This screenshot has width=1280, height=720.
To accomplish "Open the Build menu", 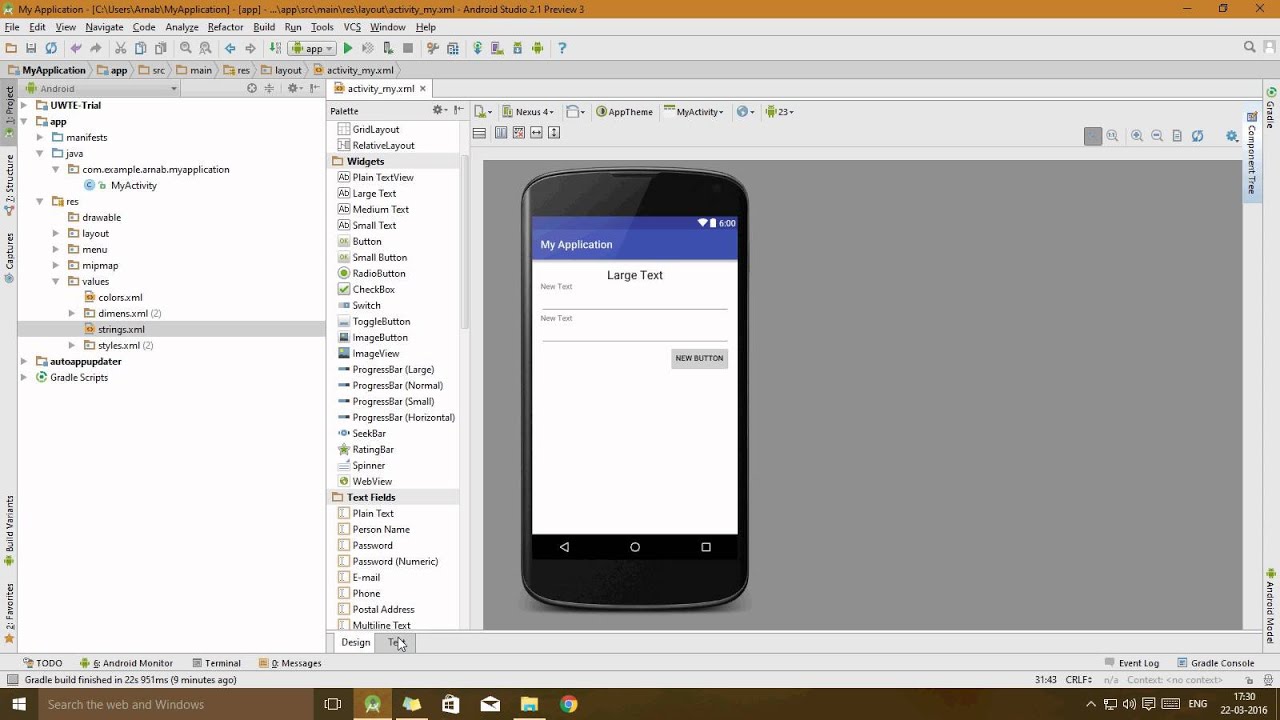I will pyautogui.click(x=264, y=27).
